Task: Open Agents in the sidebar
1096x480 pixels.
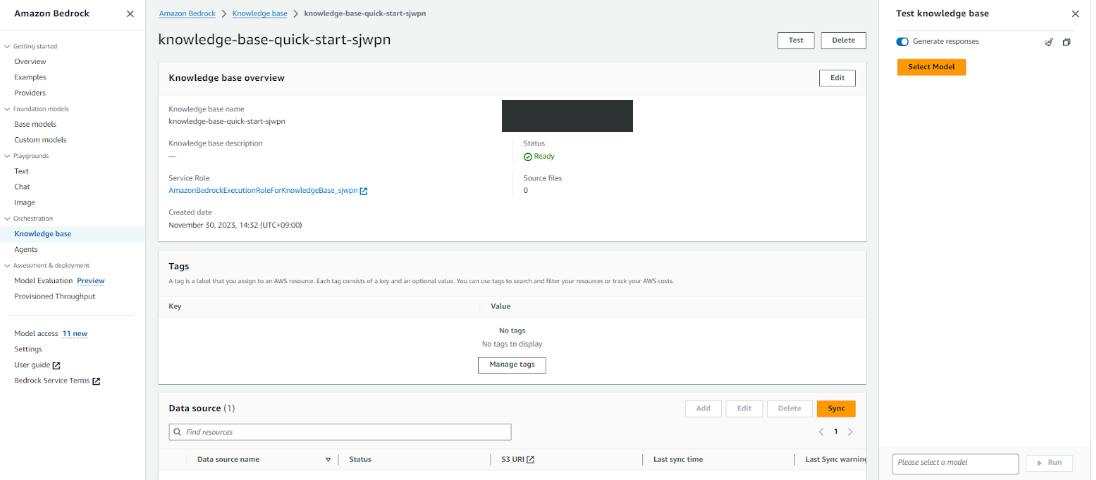Action: [x=25, y=250]
